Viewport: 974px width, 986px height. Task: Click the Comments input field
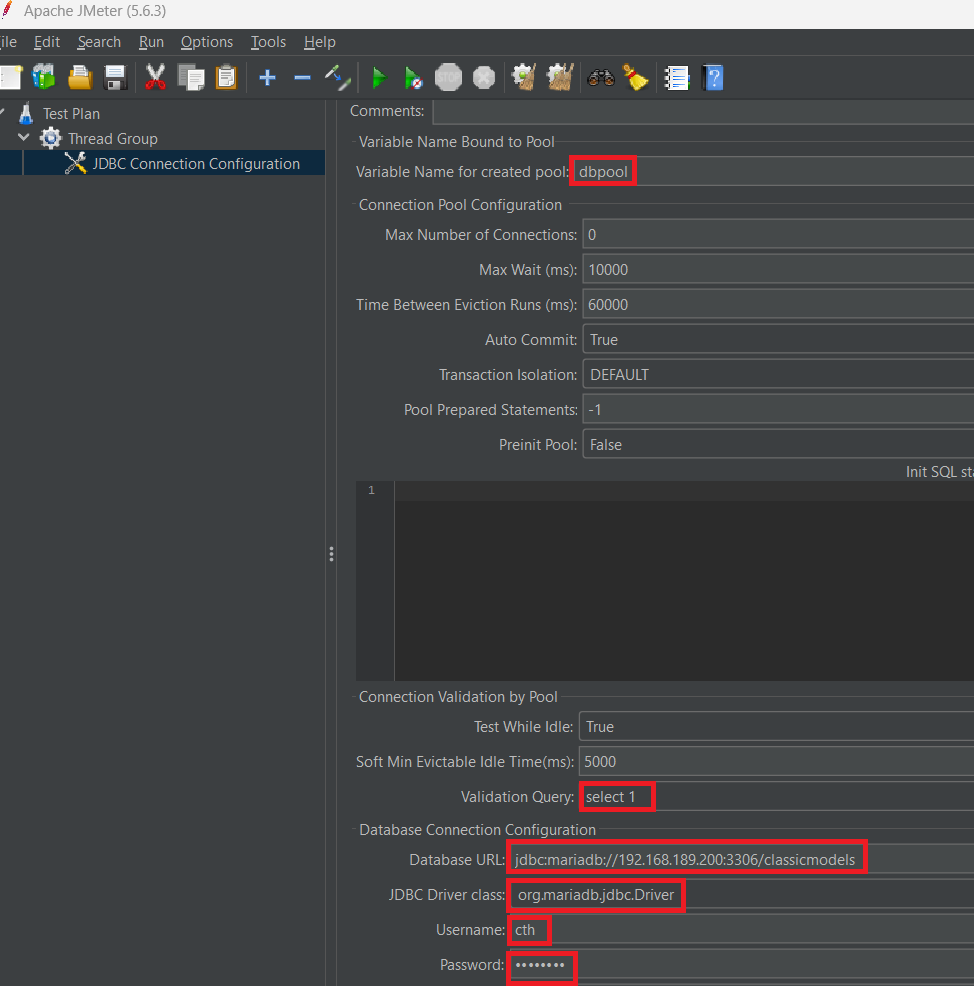coord(703,111)
